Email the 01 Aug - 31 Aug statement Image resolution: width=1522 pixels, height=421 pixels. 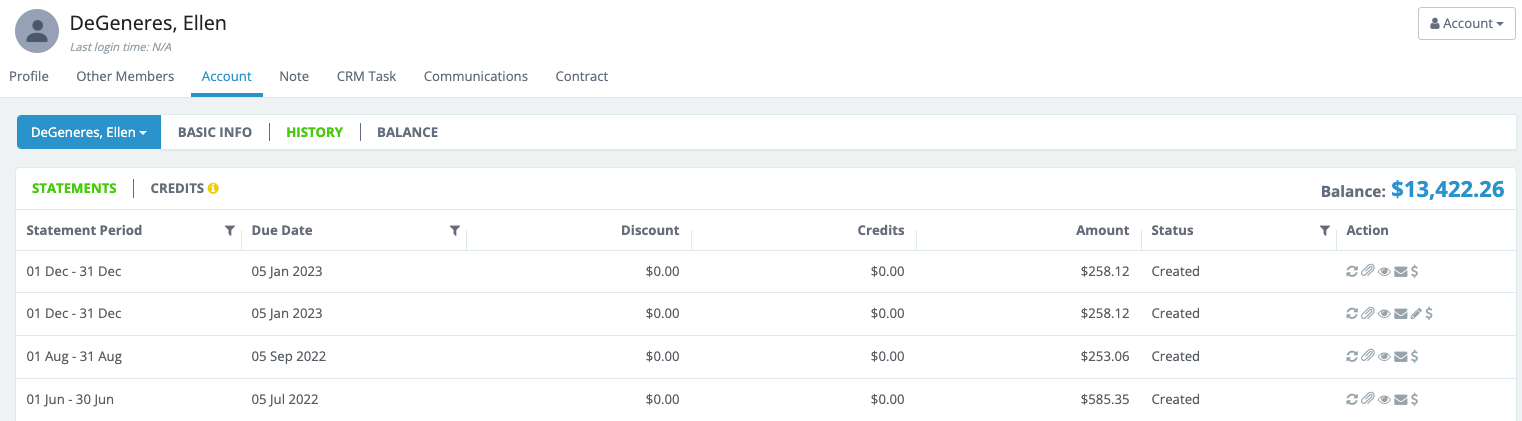coord(1400,356)
